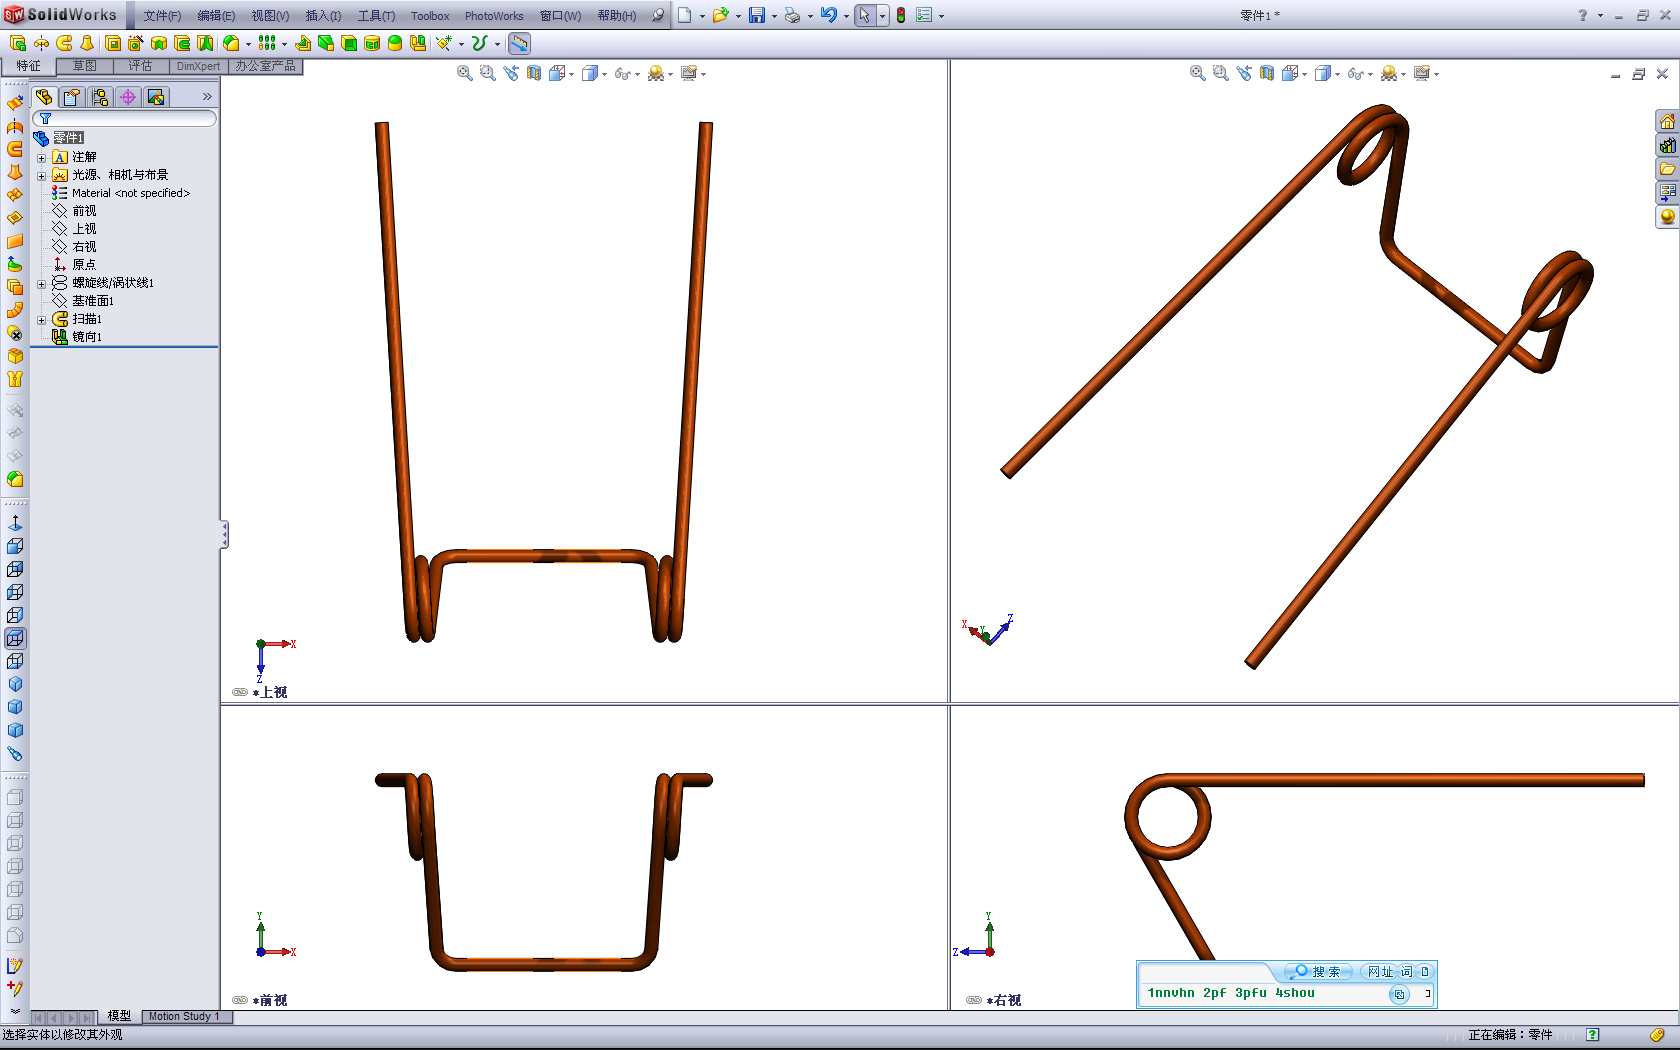Open dropdown arrow next to Select cursor tool
This screenshot has height=1050, width=1680.
pyautogui.click(x=882, y=16)
